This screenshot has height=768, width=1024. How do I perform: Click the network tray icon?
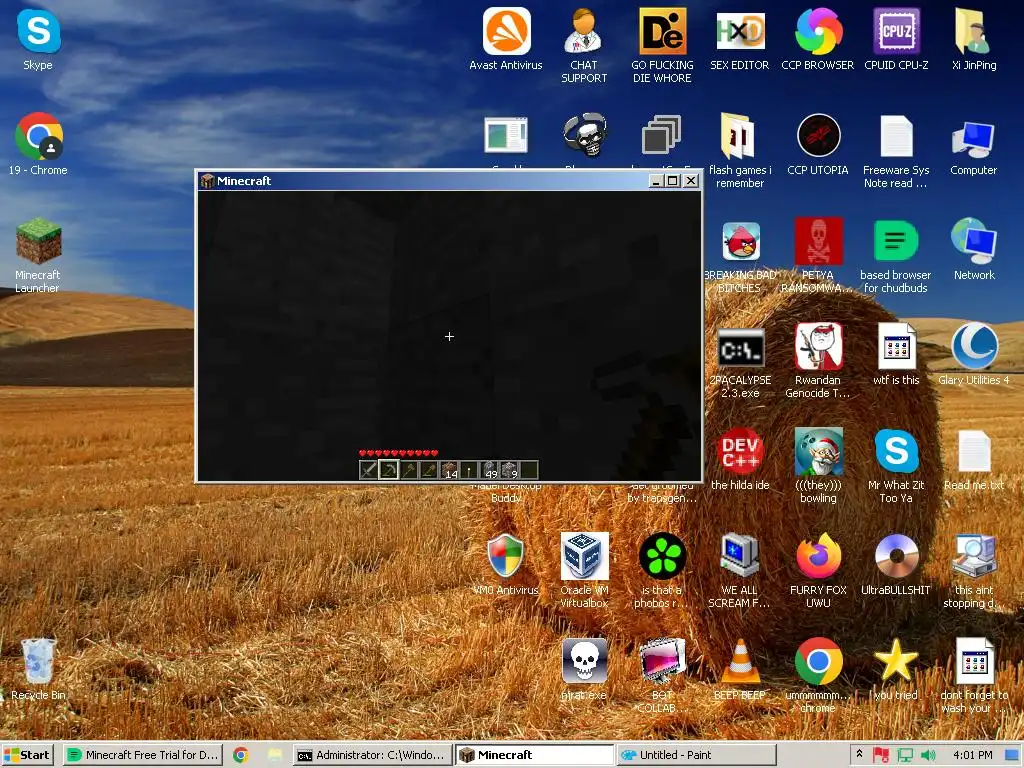tap(905, 755)
